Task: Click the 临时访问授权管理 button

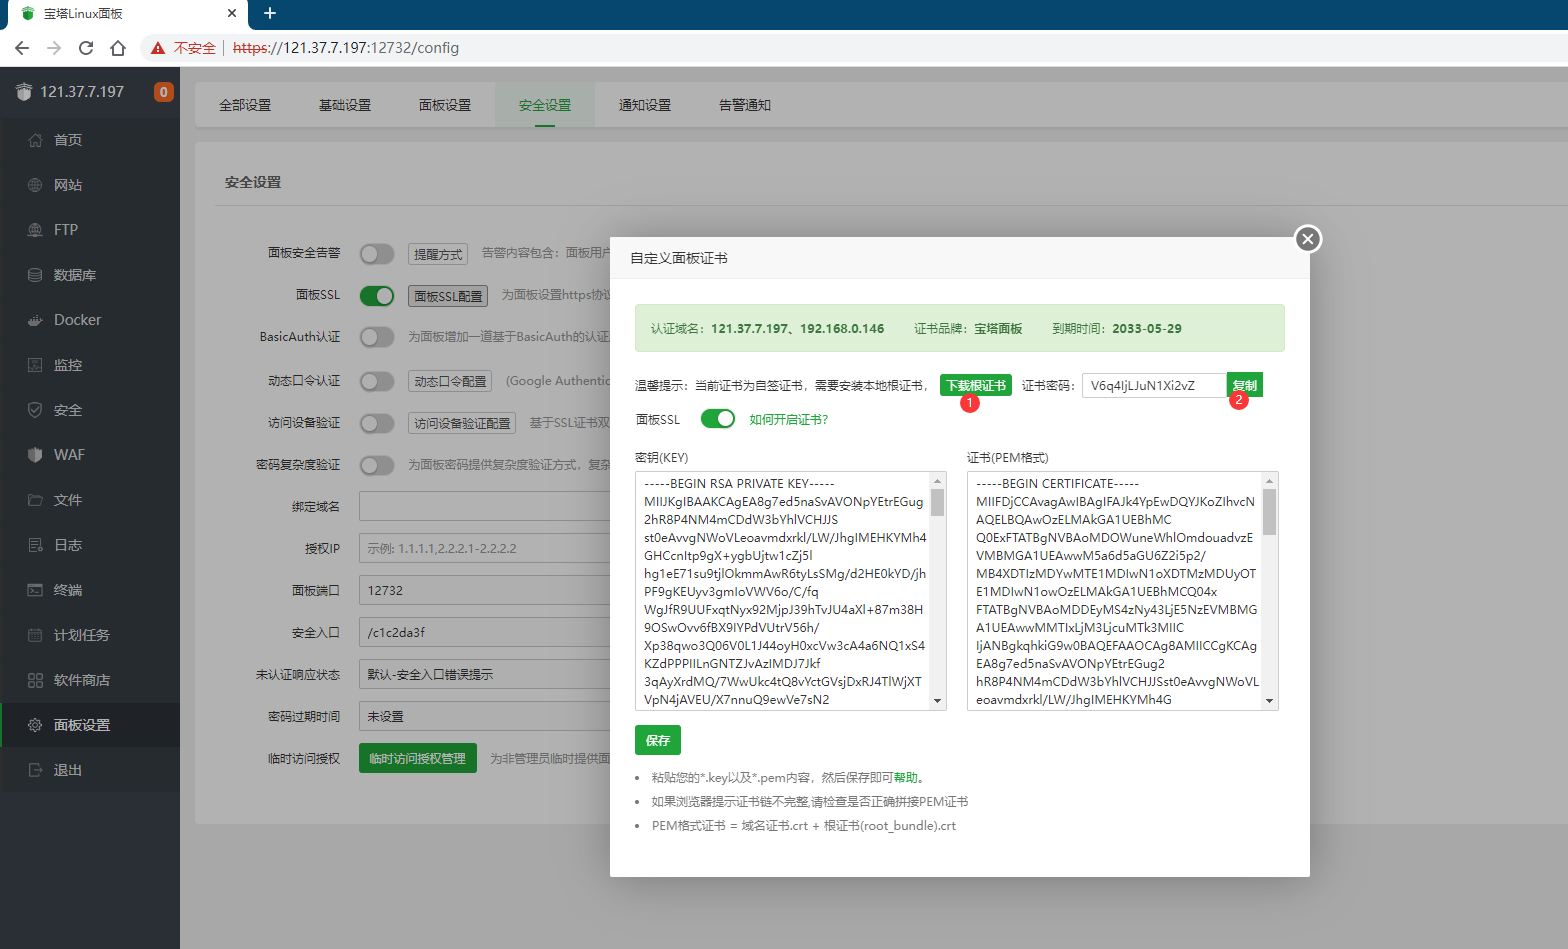Action: [x=418, y=758]
